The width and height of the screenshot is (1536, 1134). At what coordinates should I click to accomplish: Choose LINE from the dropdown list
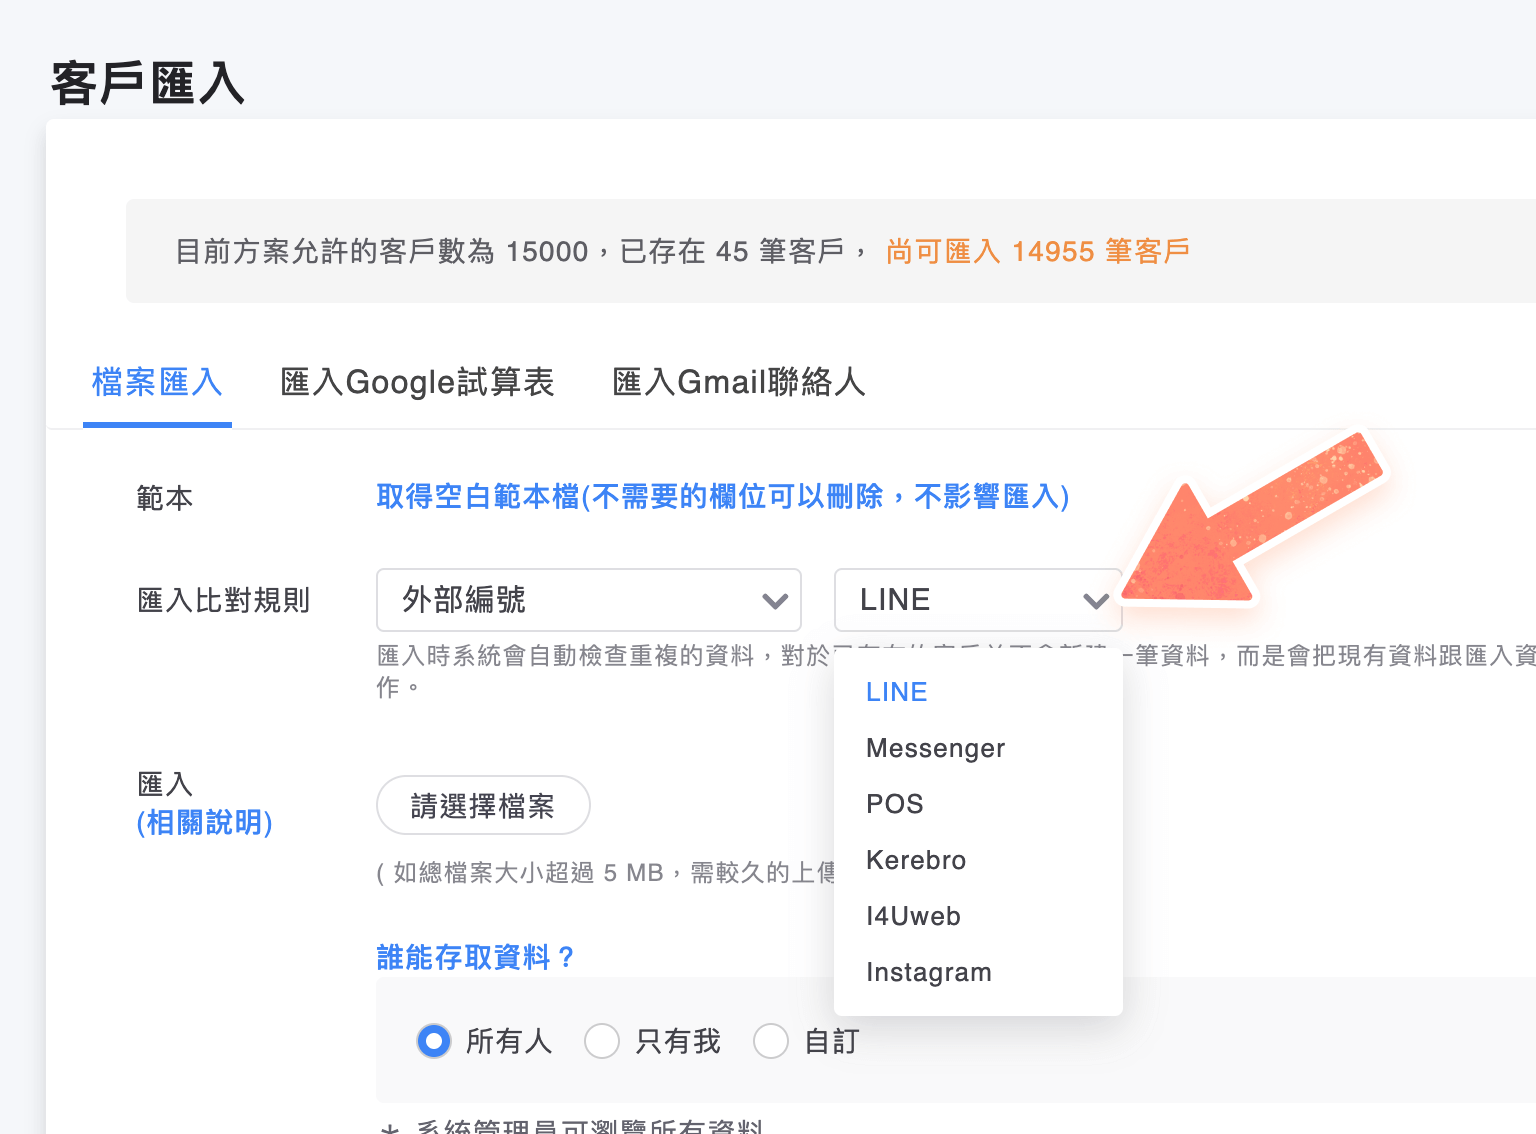897,692
